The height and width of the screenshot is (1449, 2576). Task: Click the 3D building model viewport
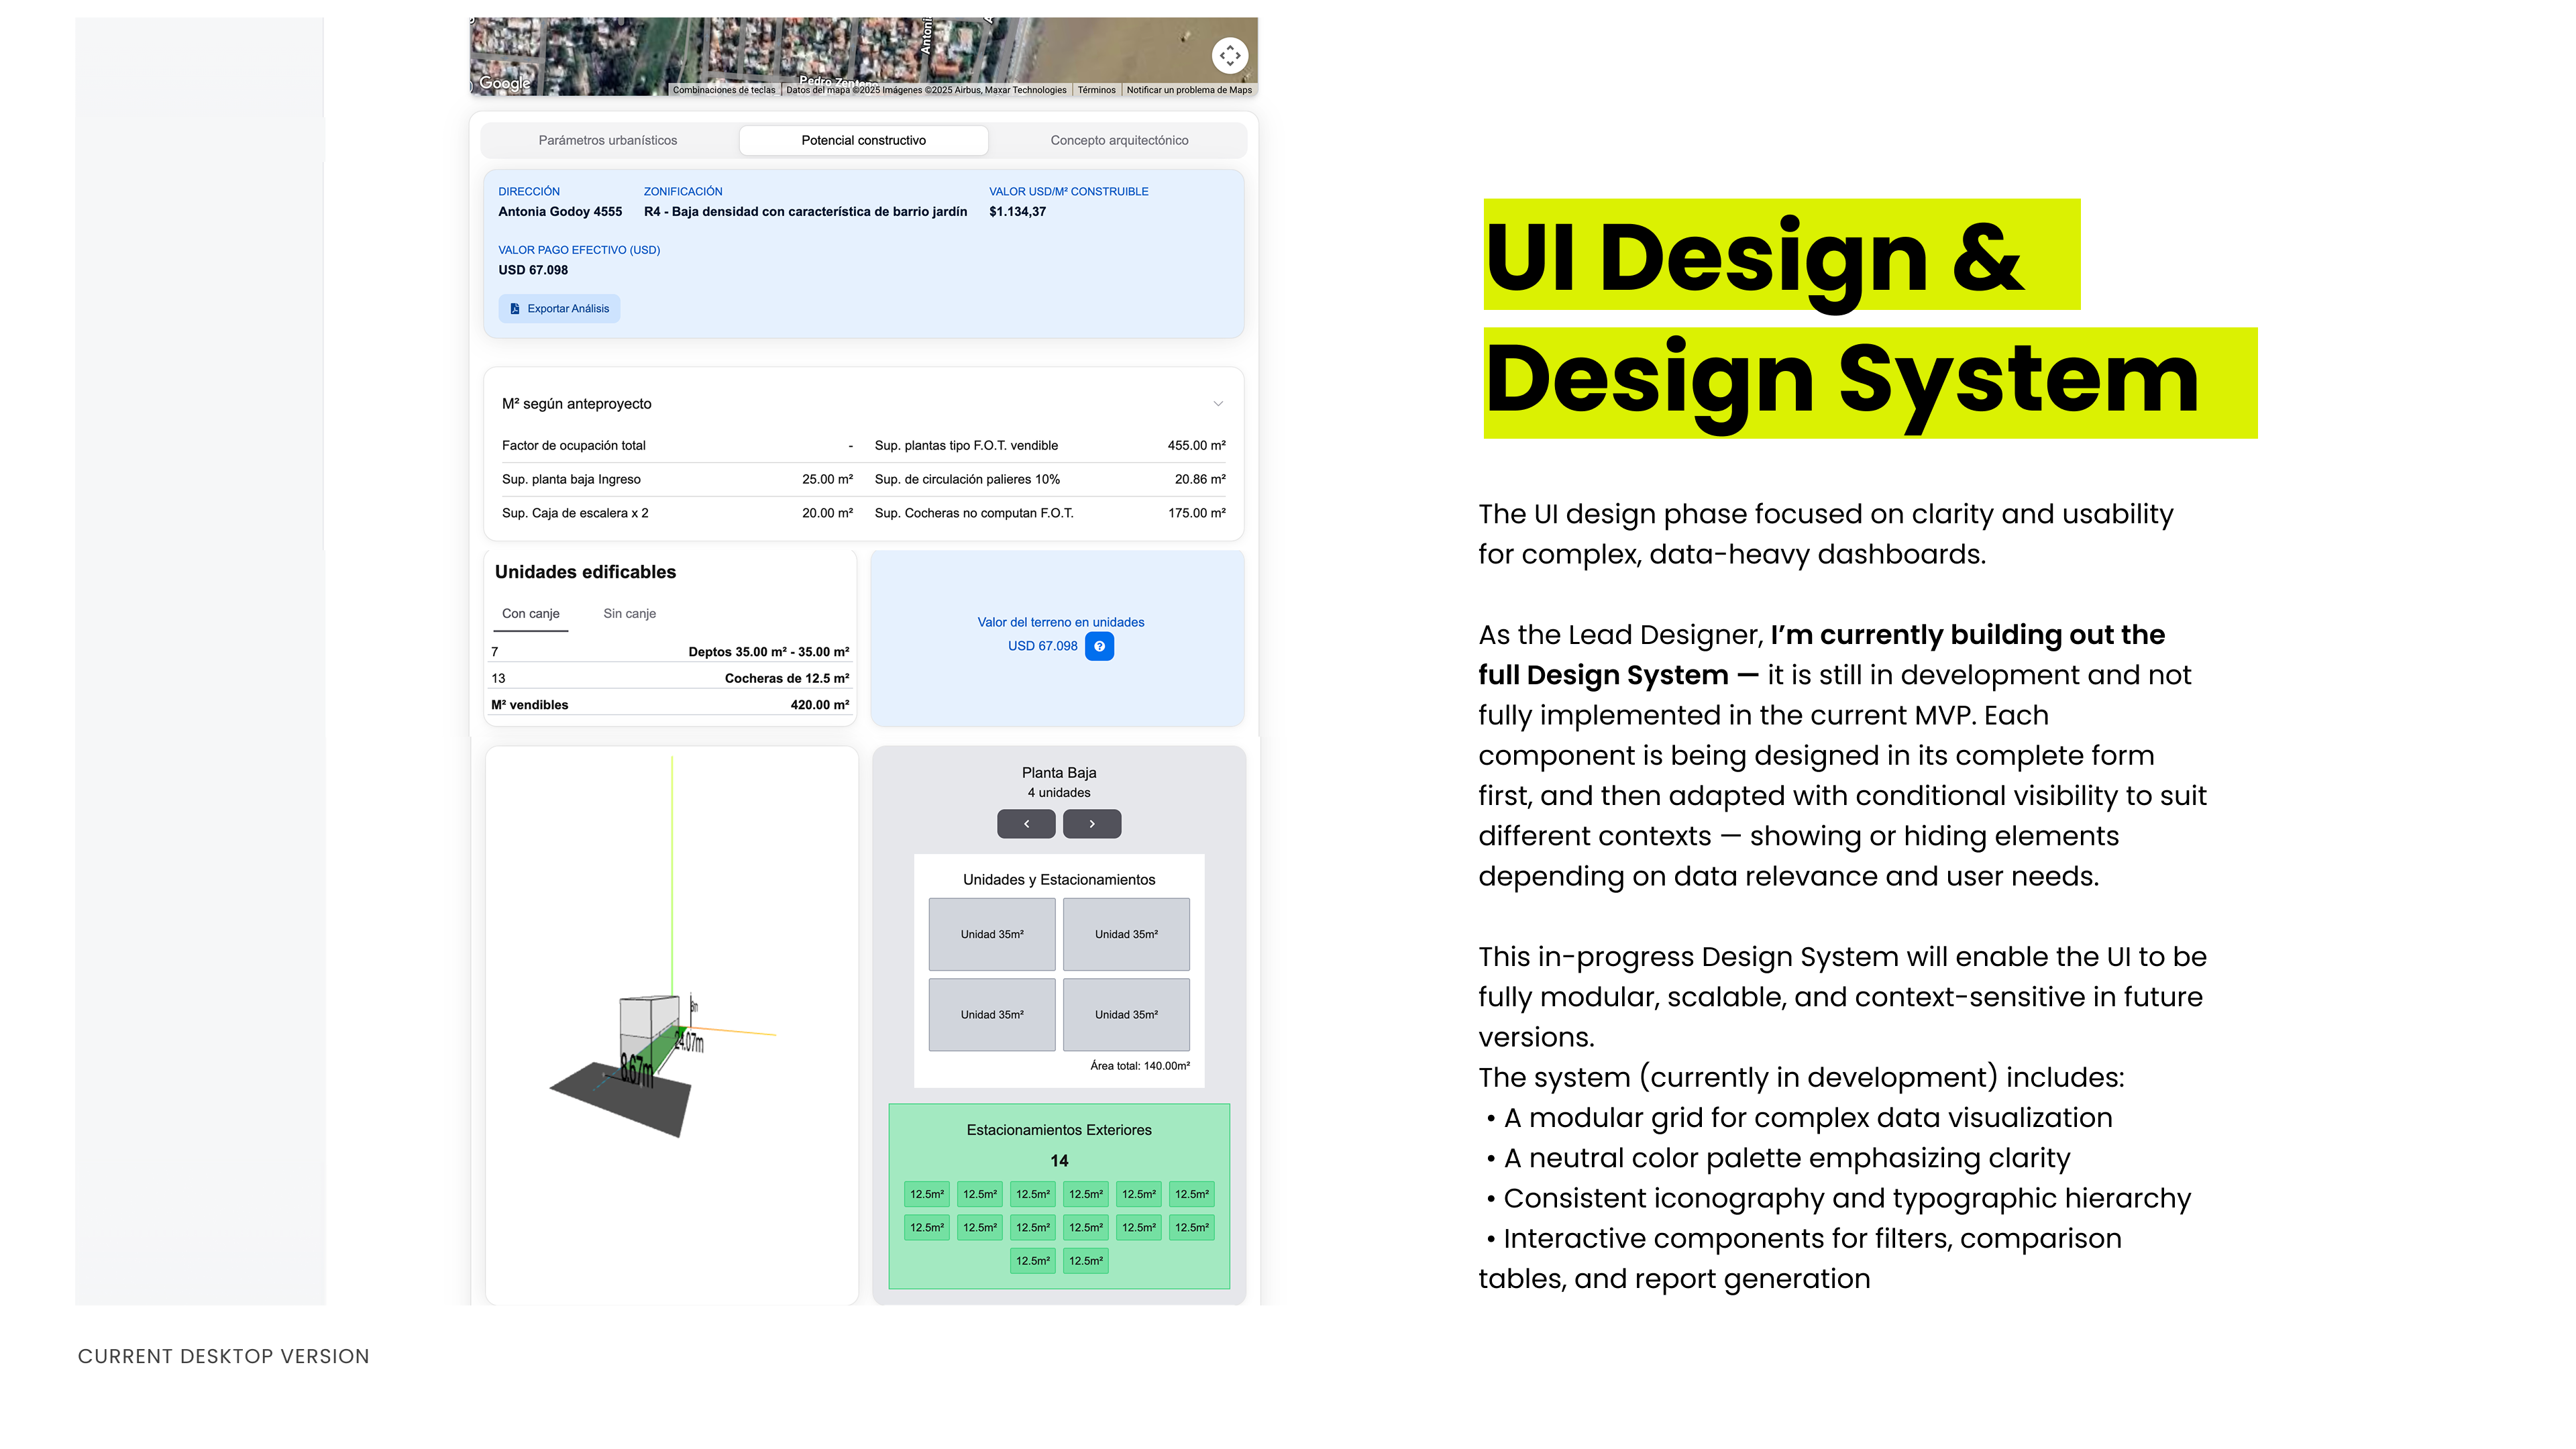point(671,1024)
